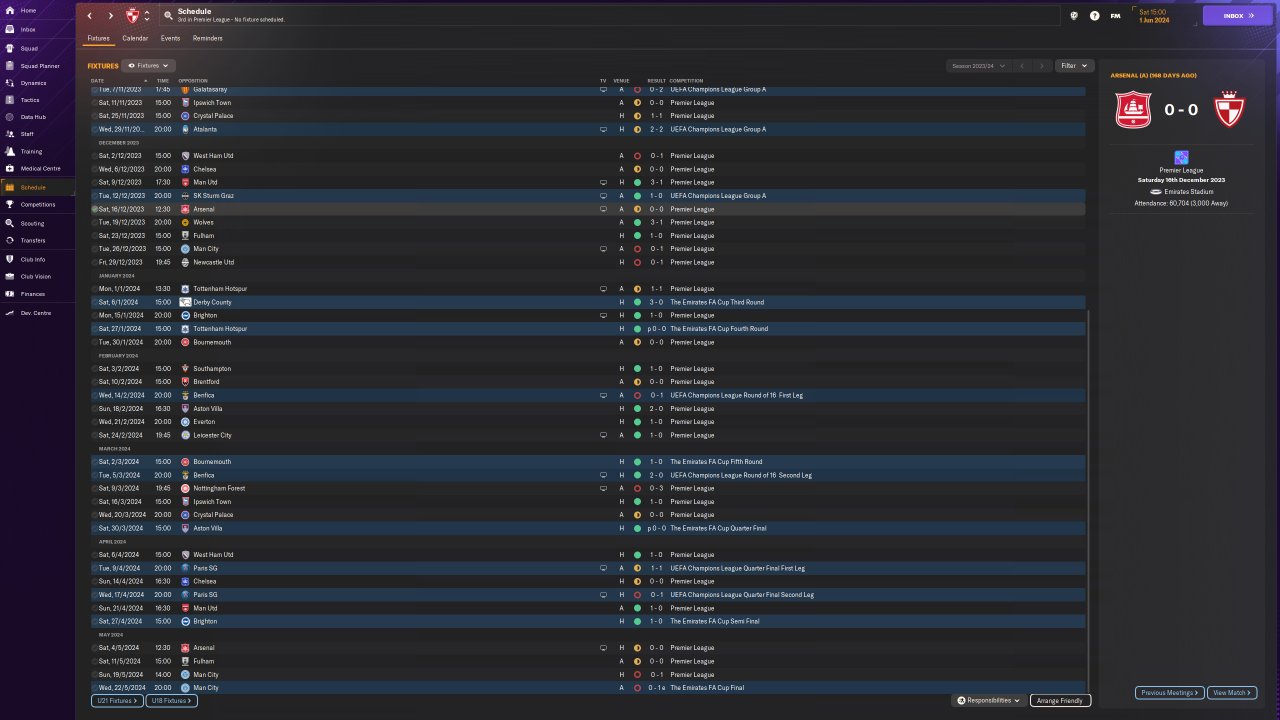Go to the next season with the arrow
Screen dimensions: 1280x720
(x=1042, y=66)
